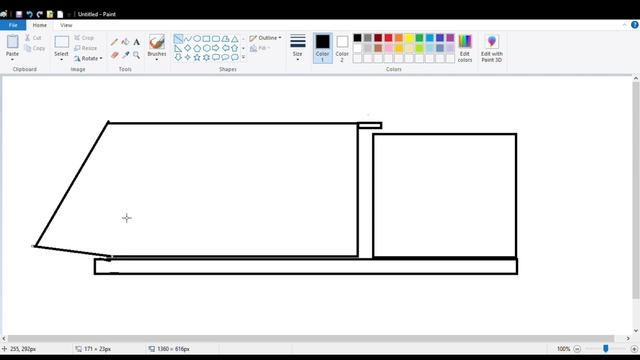Select the Right triangle shape
The height and width of the screenshot is (360, 640).
point(178,48)
